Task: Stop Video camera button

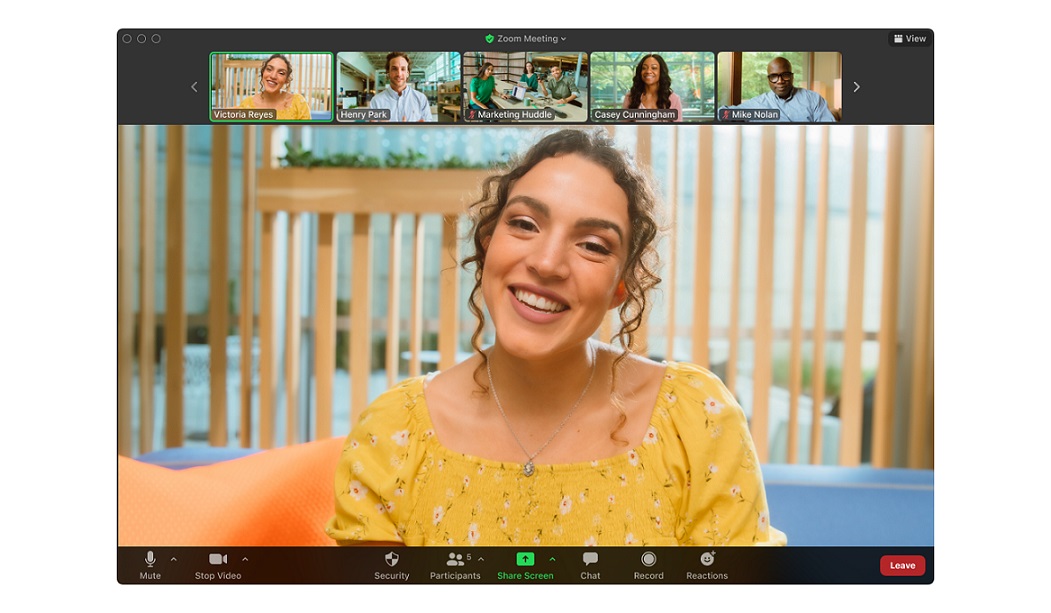Action: coord(218,565)
